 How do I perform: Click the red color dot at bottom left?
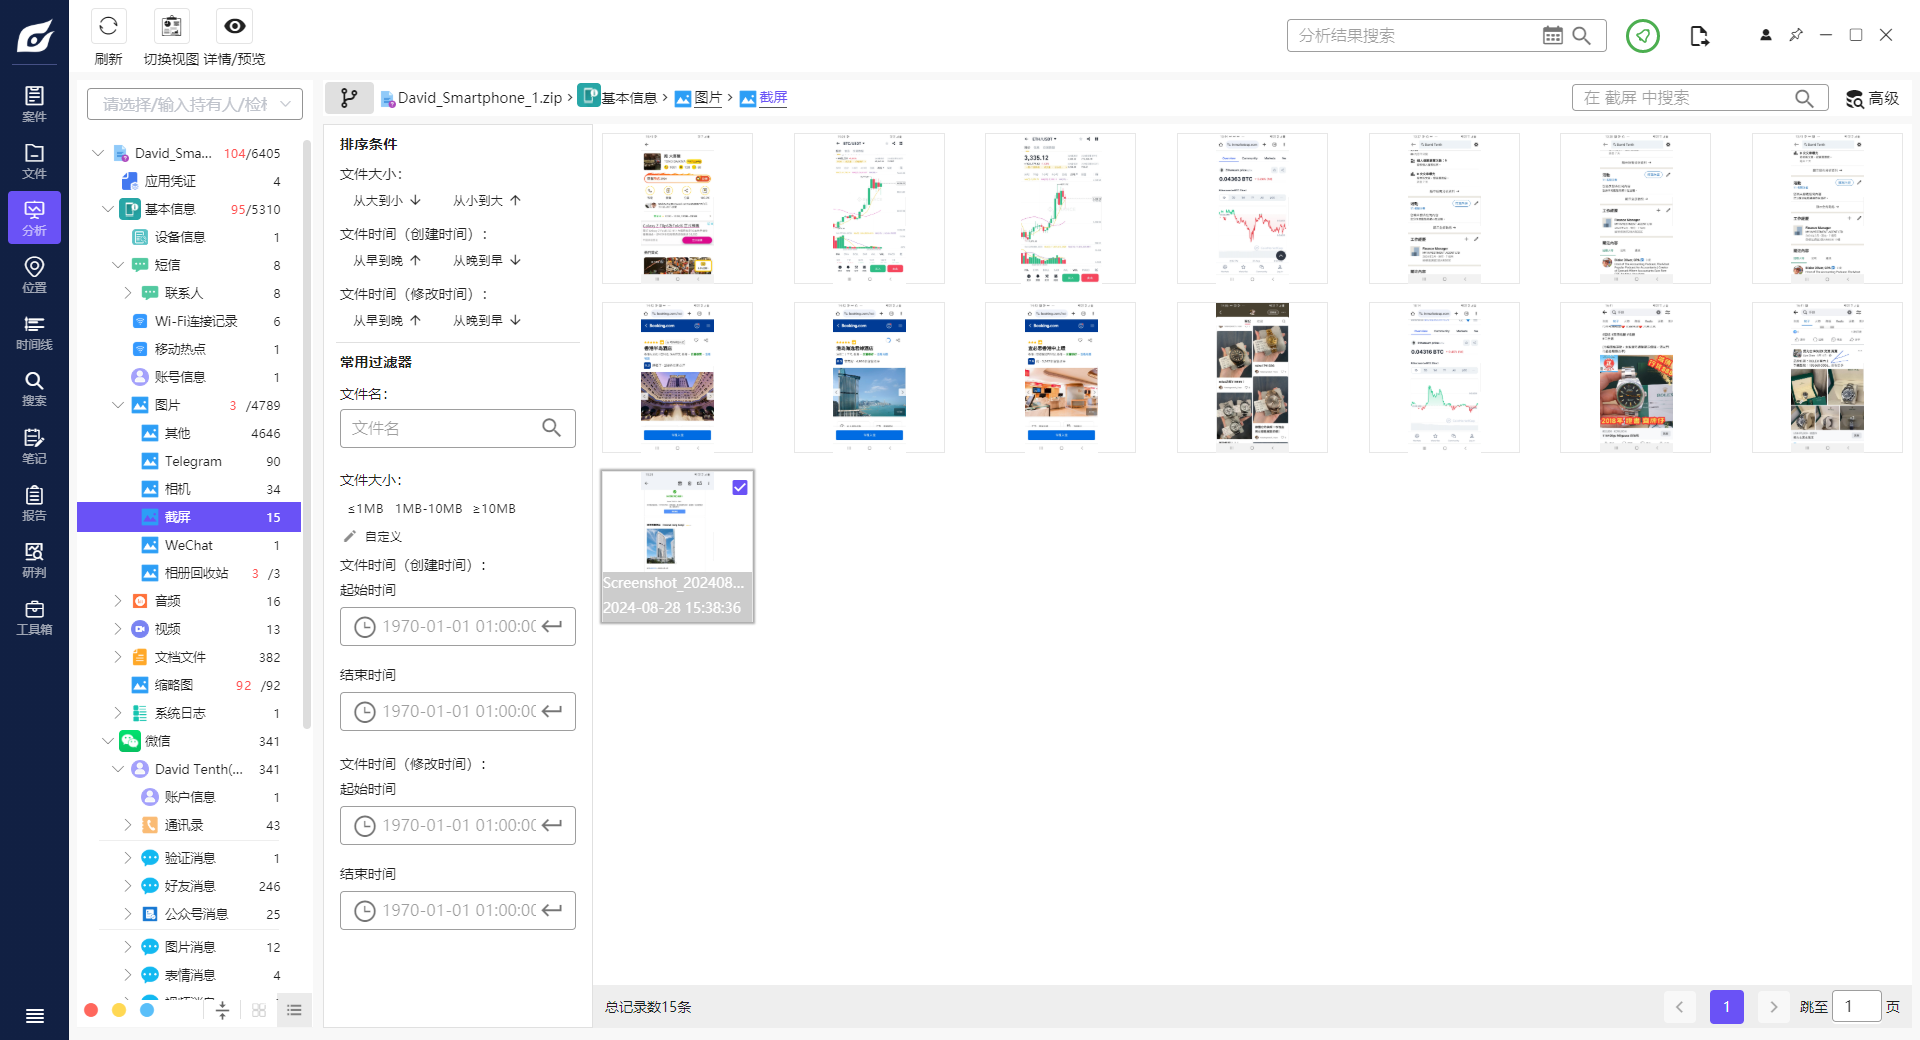click(91, 1010)
